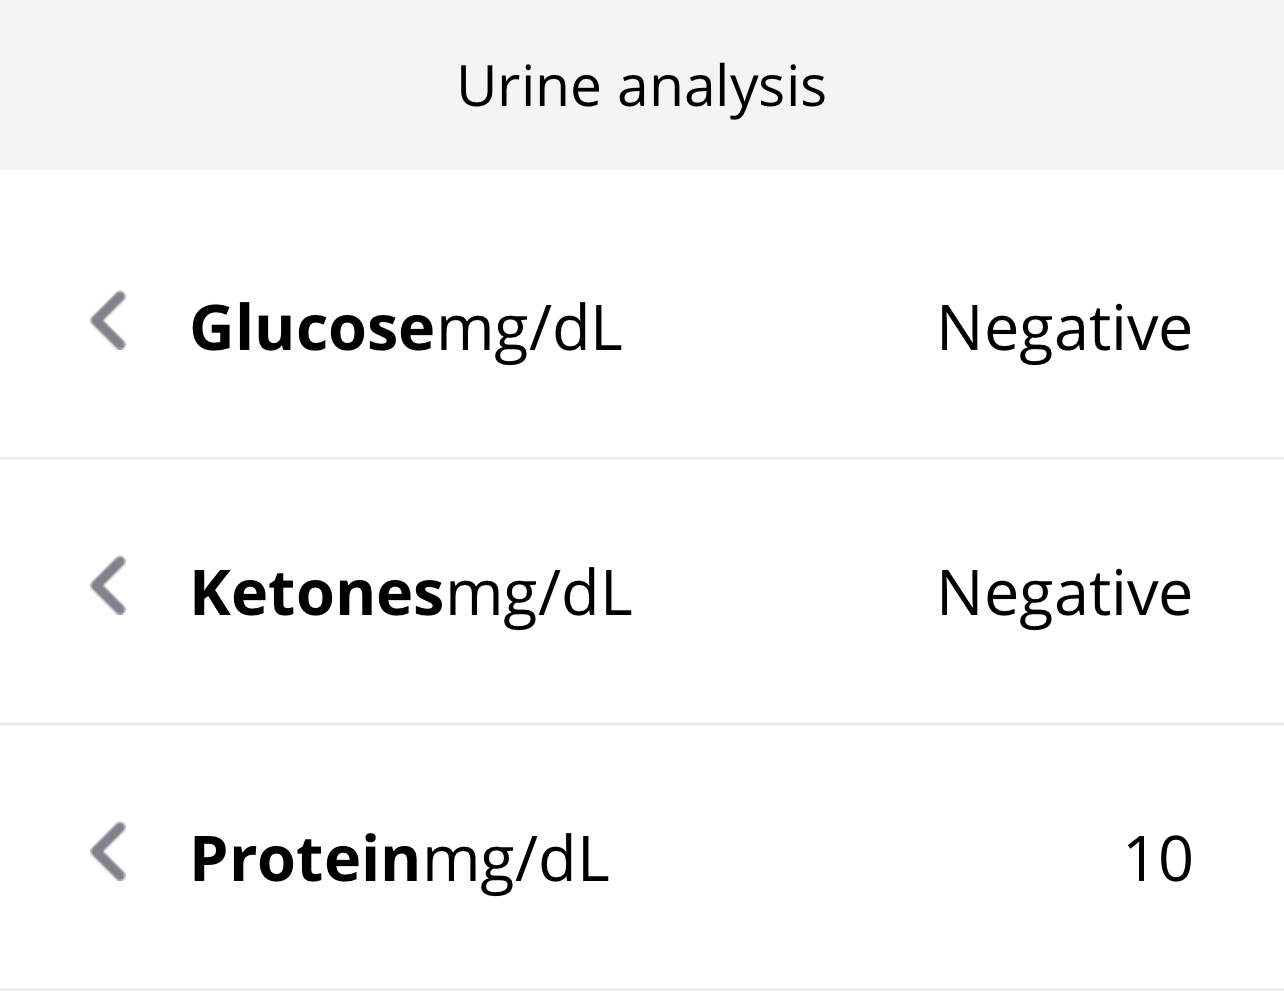Click the Urine analysis header title

point(641,86)
